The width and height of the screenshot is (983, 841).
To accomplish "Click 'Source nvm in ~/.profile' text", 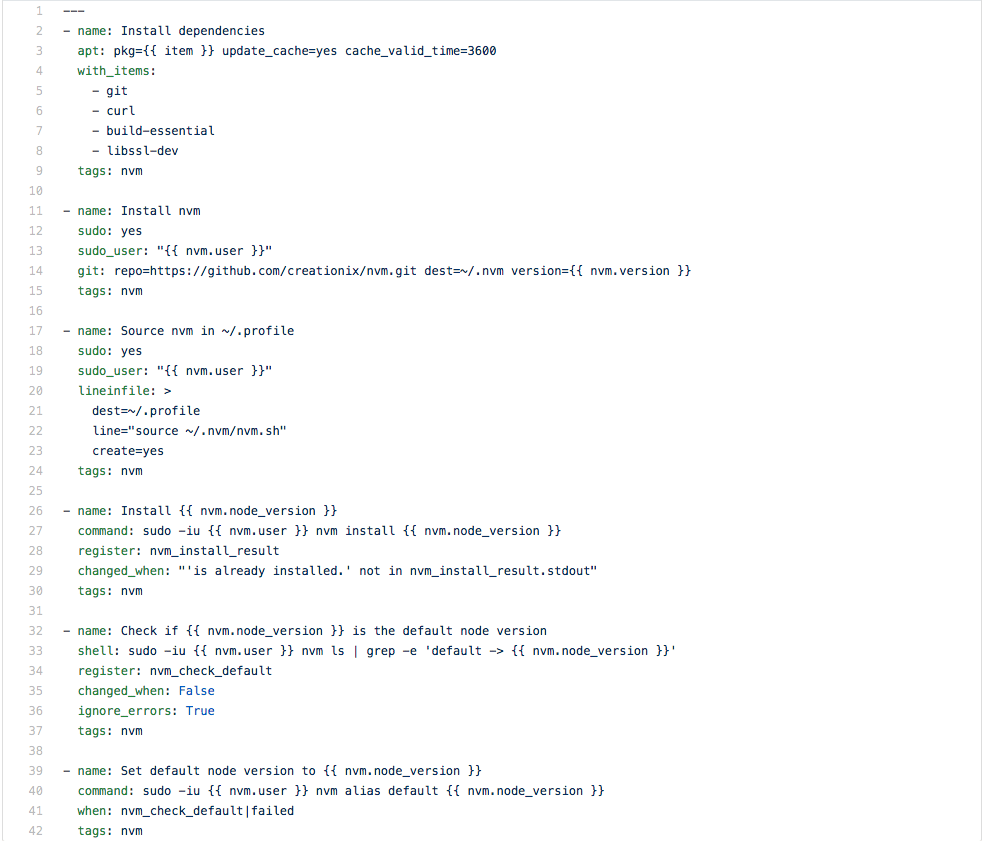I will click(207, 331).
